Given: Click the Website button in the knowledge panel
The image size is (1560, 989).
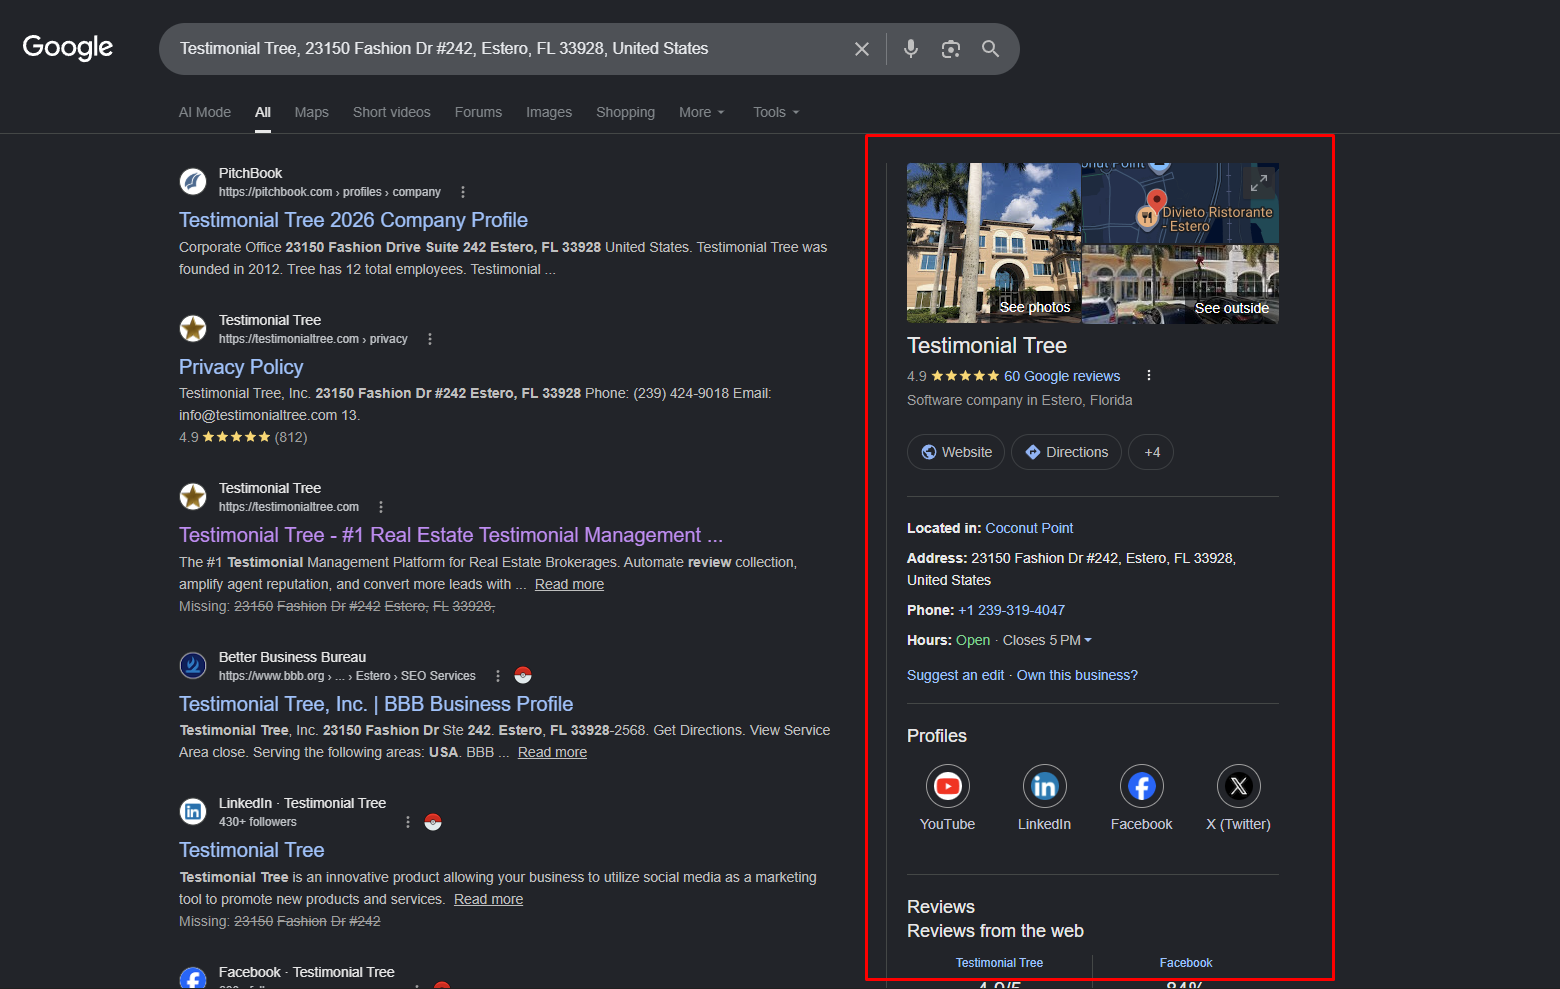Looking at the screenshot, I should [x=957, y=452].
